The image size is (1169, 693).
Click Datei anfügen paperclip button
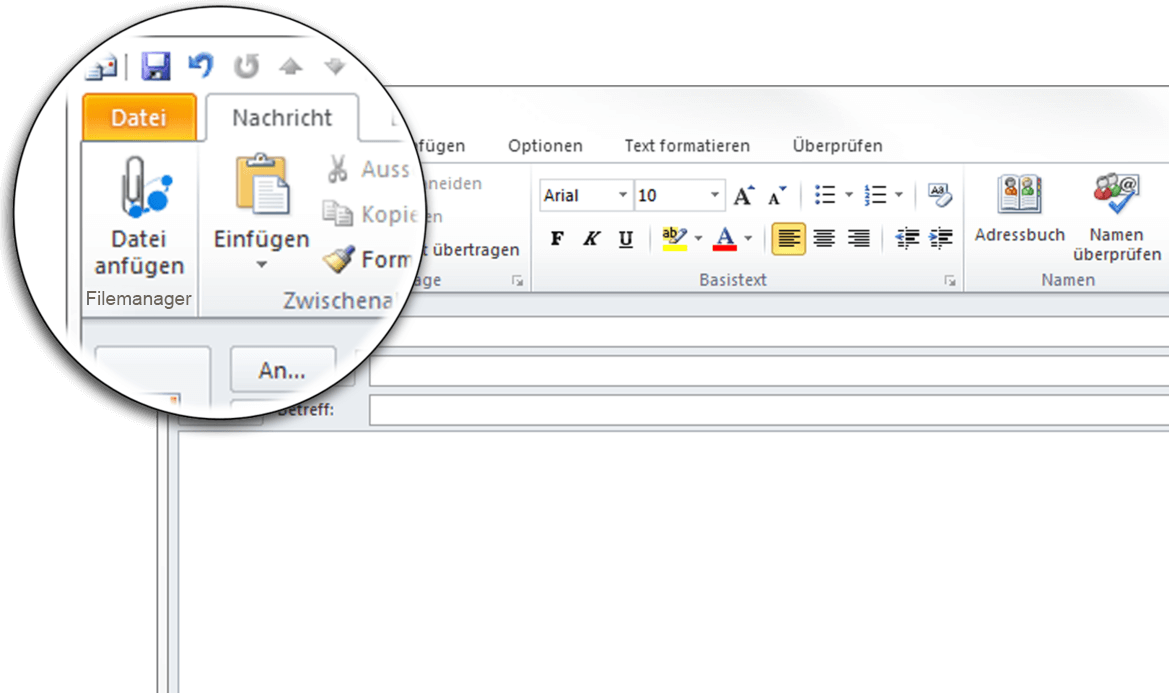point(139,218)
